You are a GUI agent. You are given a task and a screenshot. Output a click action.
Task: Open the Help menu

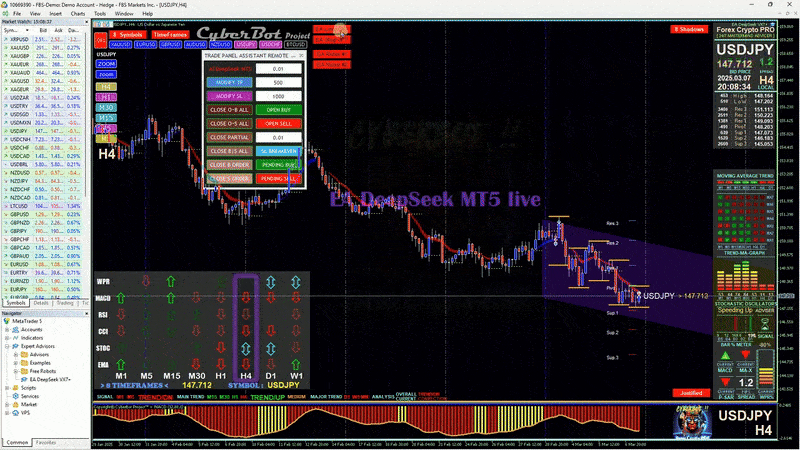(147, 13)
